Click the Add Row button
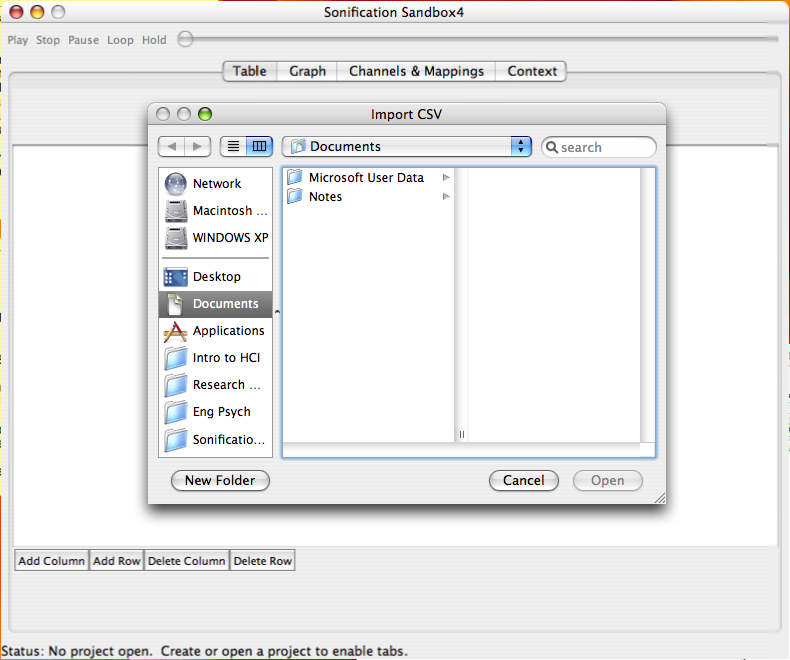This screenshot has height=660, width=790. tap(116, 561)
